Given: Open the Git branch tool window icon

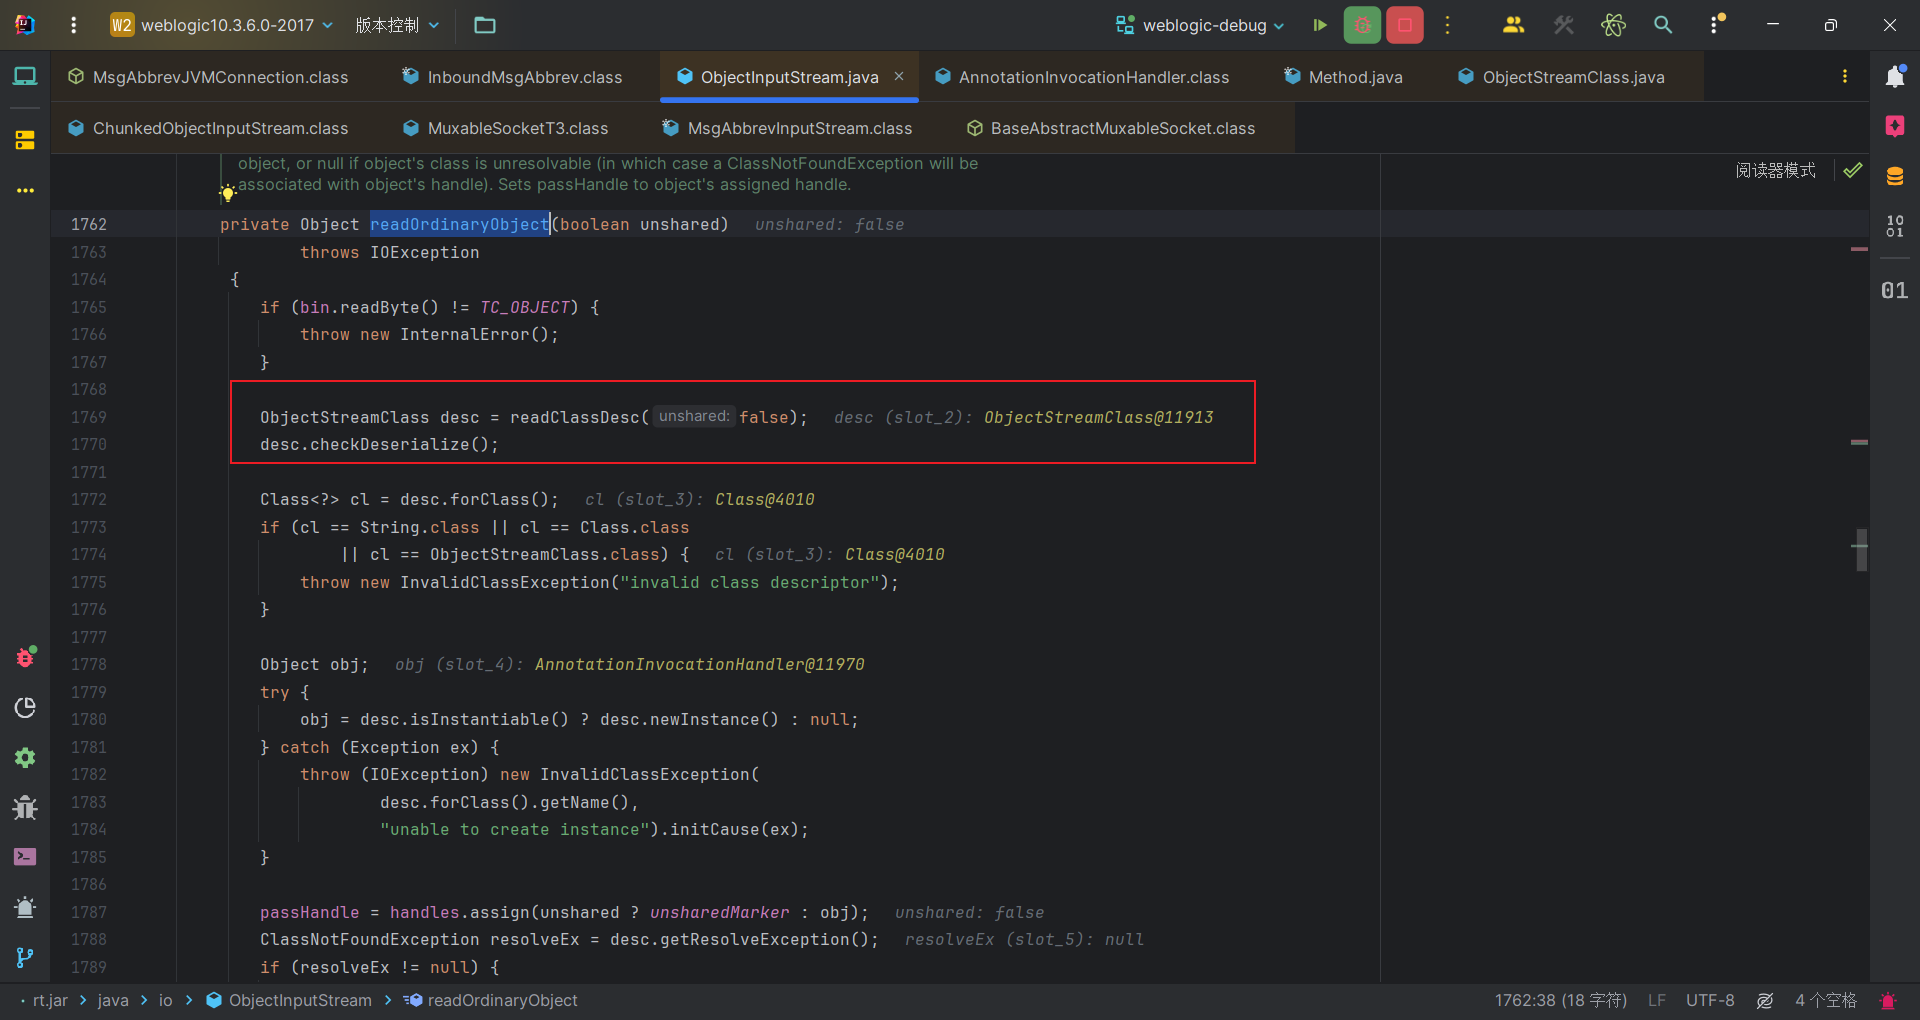Looking at the screenshot, I should (x=25, y=957).
